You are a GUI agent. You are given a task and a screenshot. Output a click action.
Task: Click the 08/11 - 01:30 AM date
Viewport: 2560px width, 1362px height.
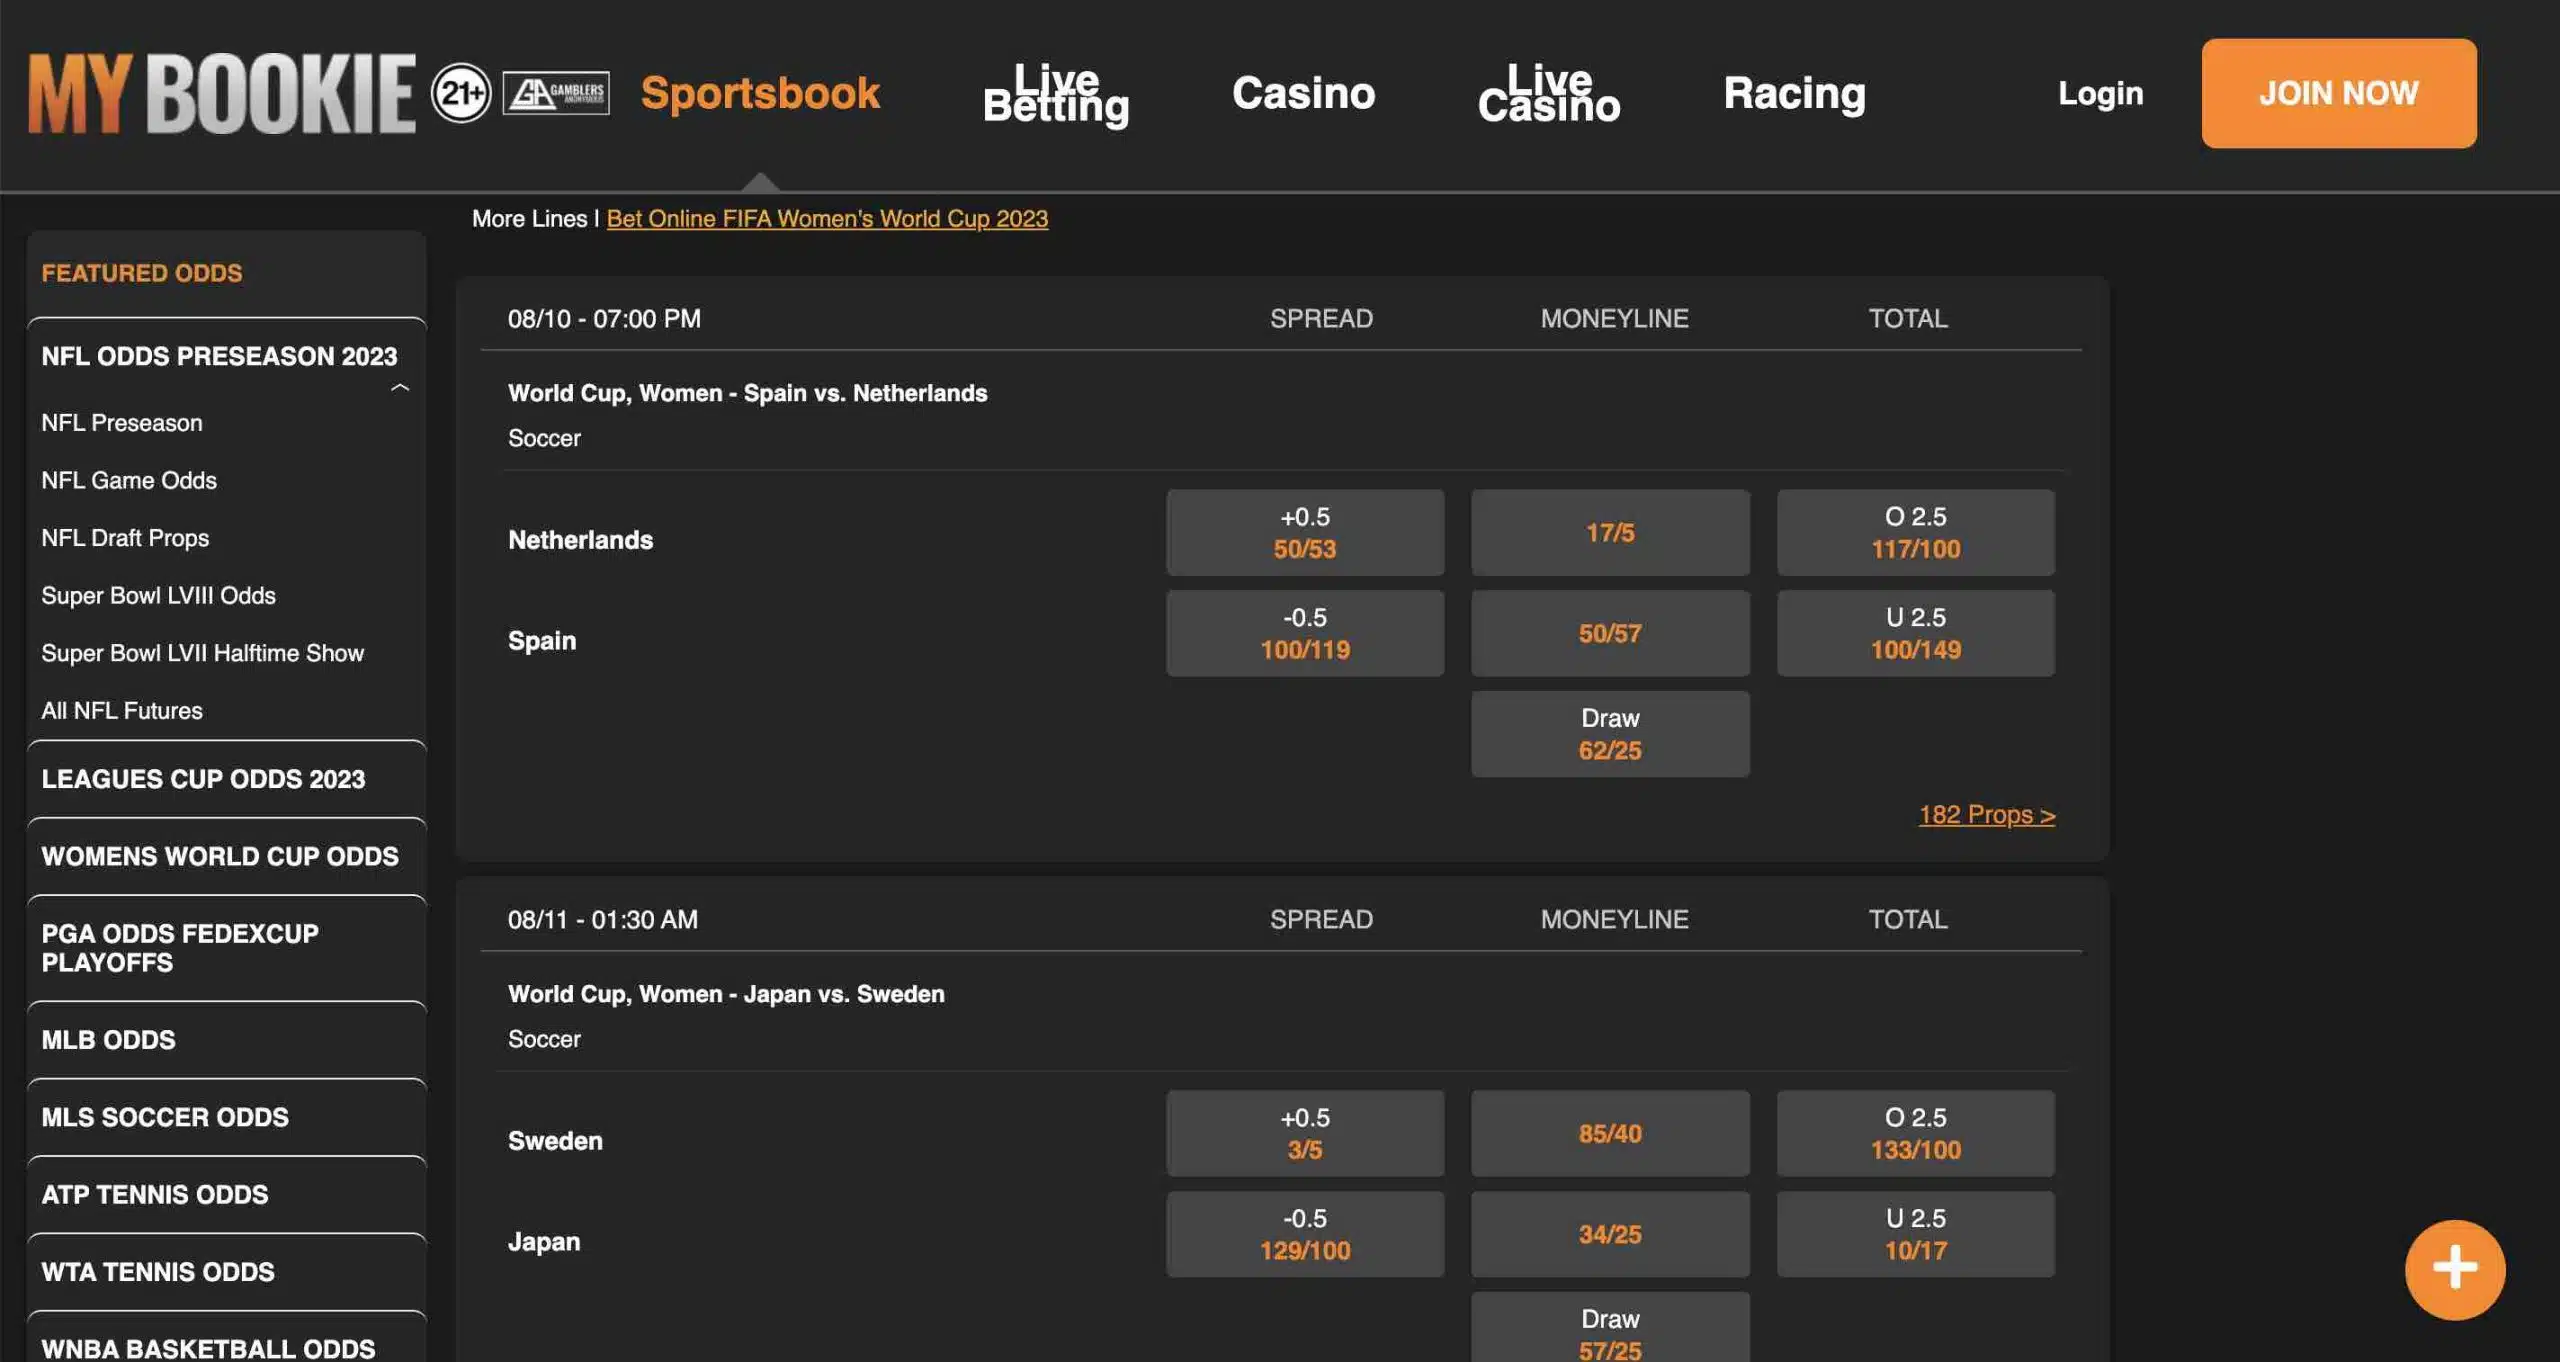tap(603, 920)
